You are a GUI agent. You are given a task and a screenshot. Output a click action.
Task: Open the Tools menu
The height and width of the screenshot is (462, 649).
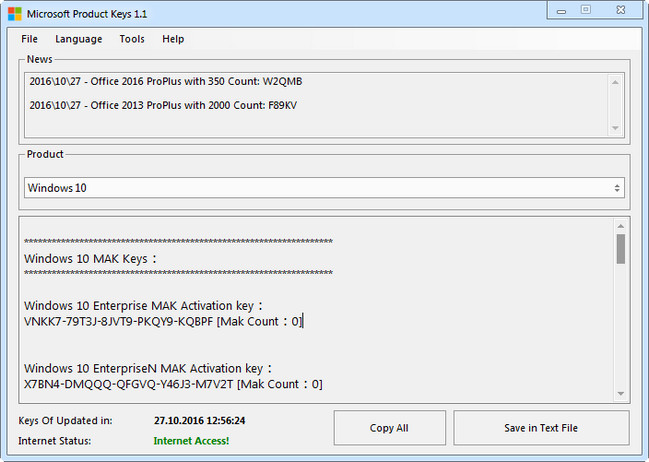132,39
